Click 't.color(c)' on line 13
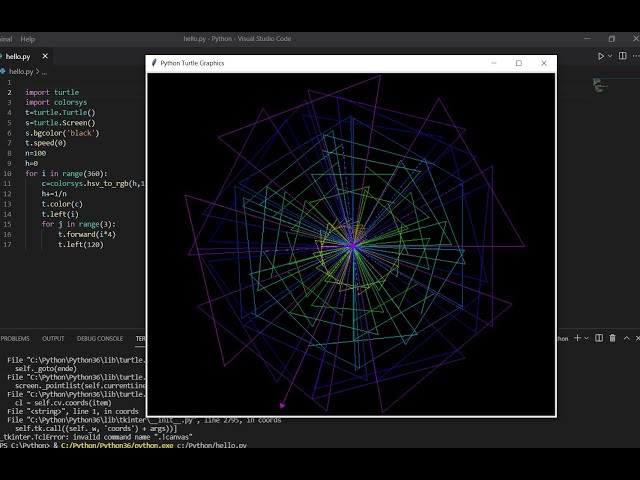640x480 pixels. pos(62,204)
